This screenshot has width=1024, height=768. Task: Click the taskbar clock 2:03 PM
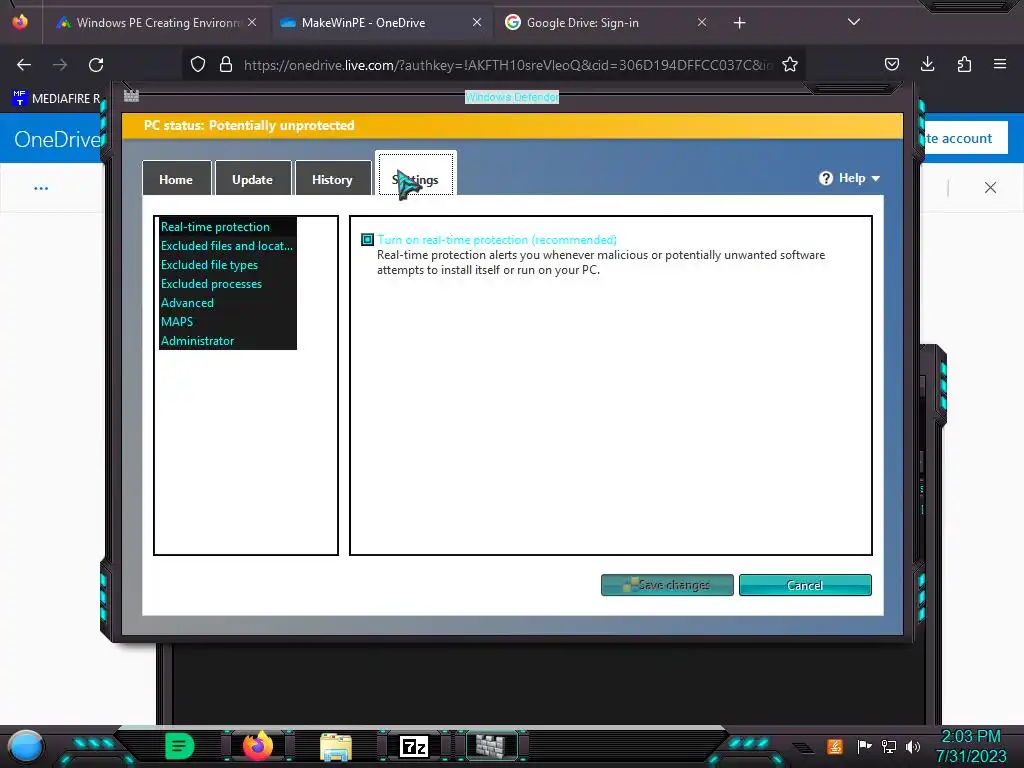point(970,737)
